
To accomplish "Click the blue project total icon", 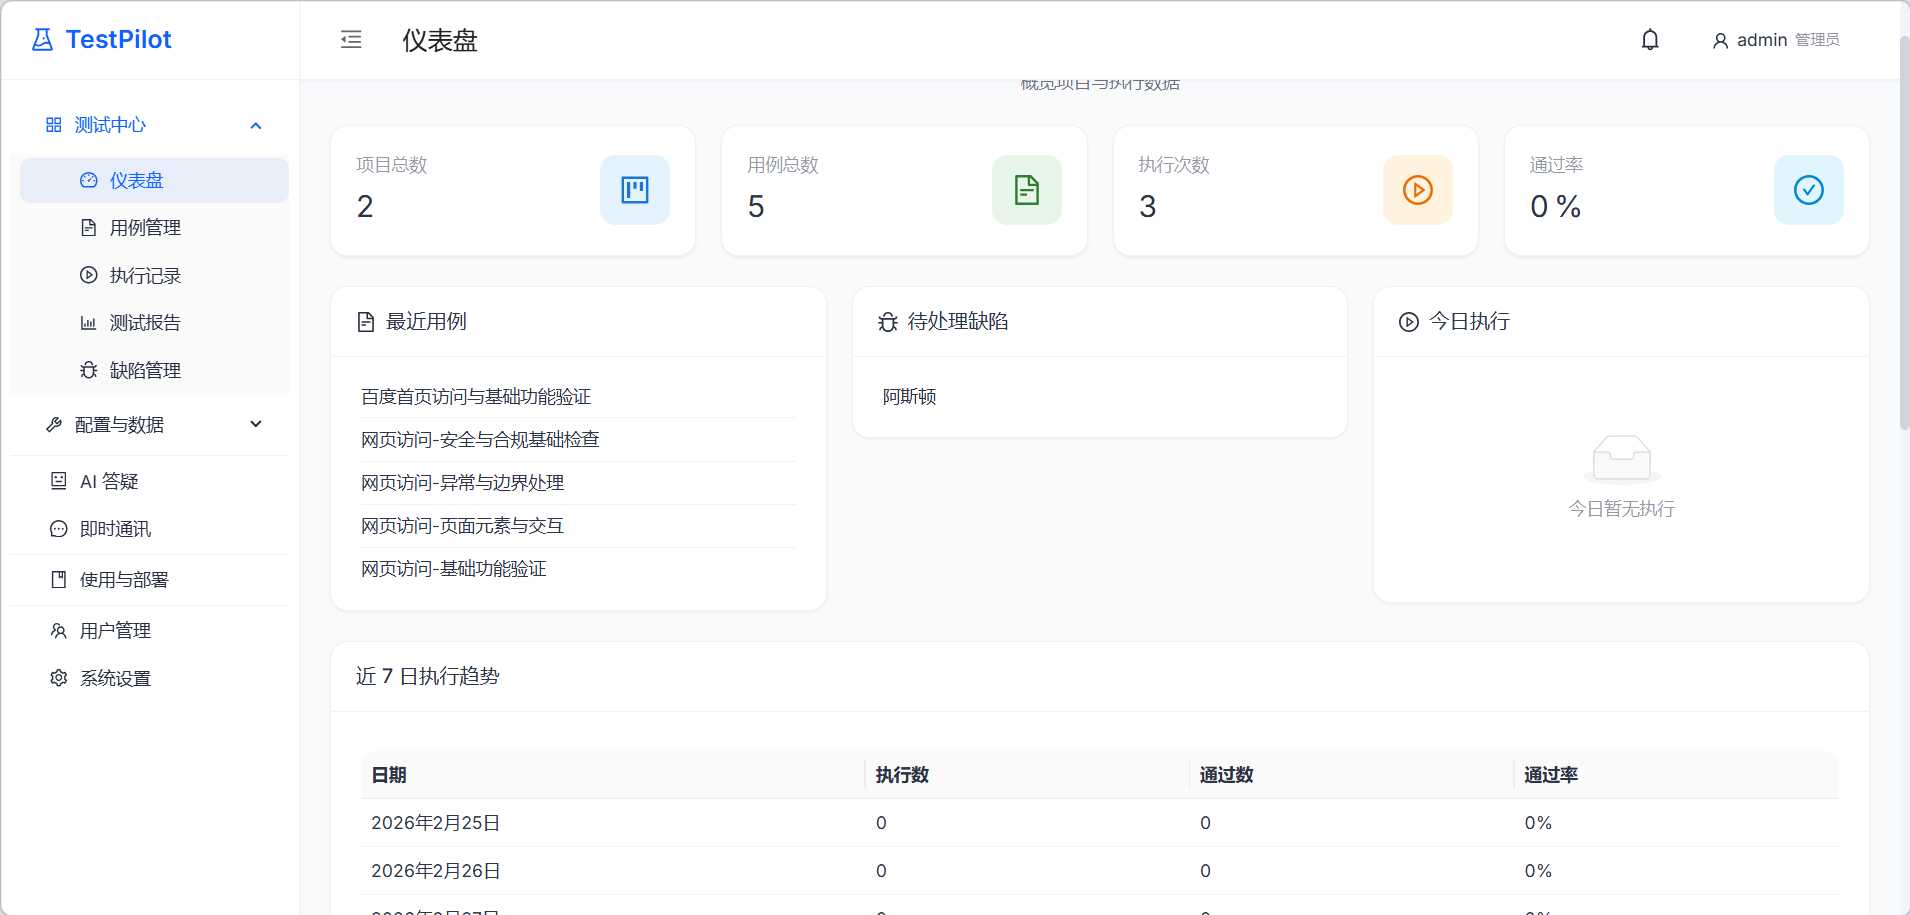I will click(x=634, y=190).
